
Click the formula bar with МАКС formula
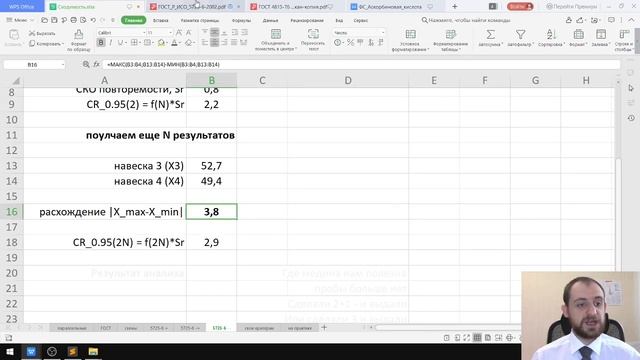coord(361,64)
